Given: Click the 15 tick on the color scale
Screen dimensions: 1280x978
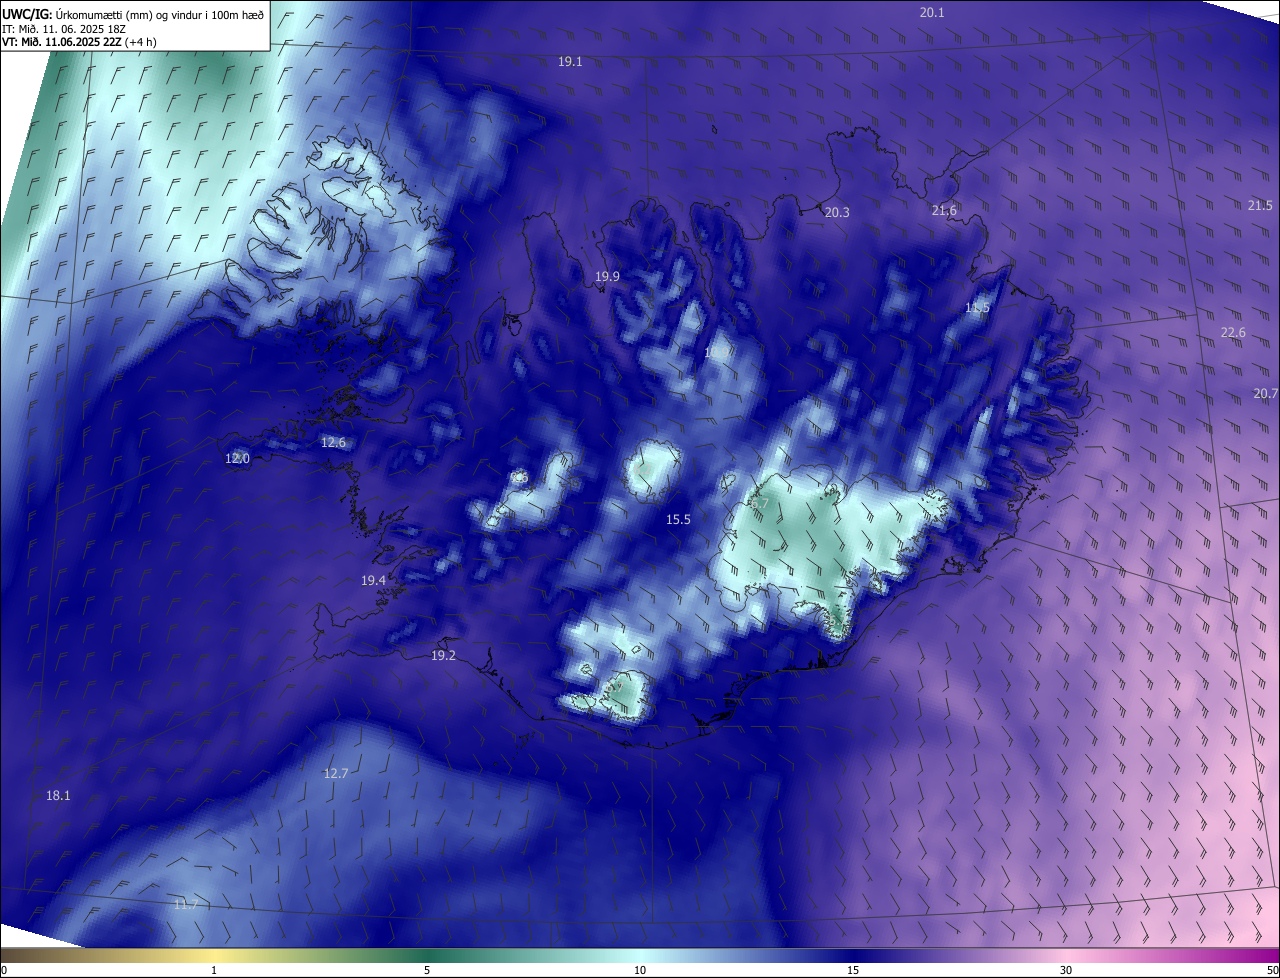Looking at the screenshot, I should tap(853, 970).
